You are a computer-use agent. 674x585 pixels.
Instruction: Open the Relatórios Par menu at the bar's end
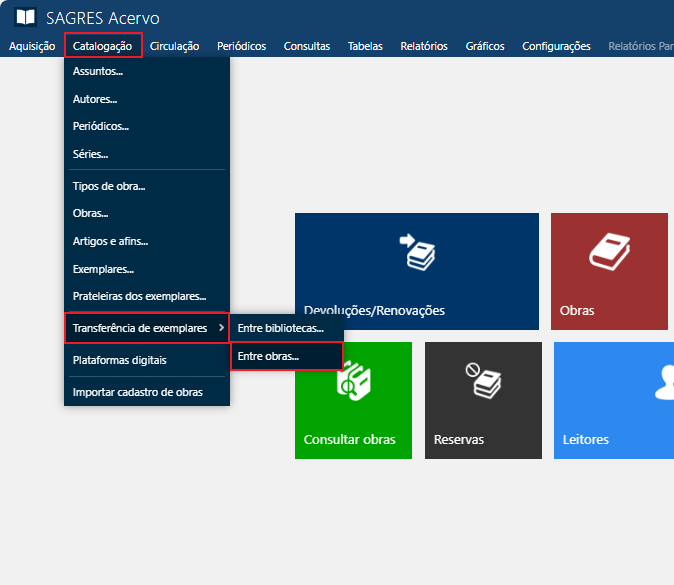click(641, 46)
